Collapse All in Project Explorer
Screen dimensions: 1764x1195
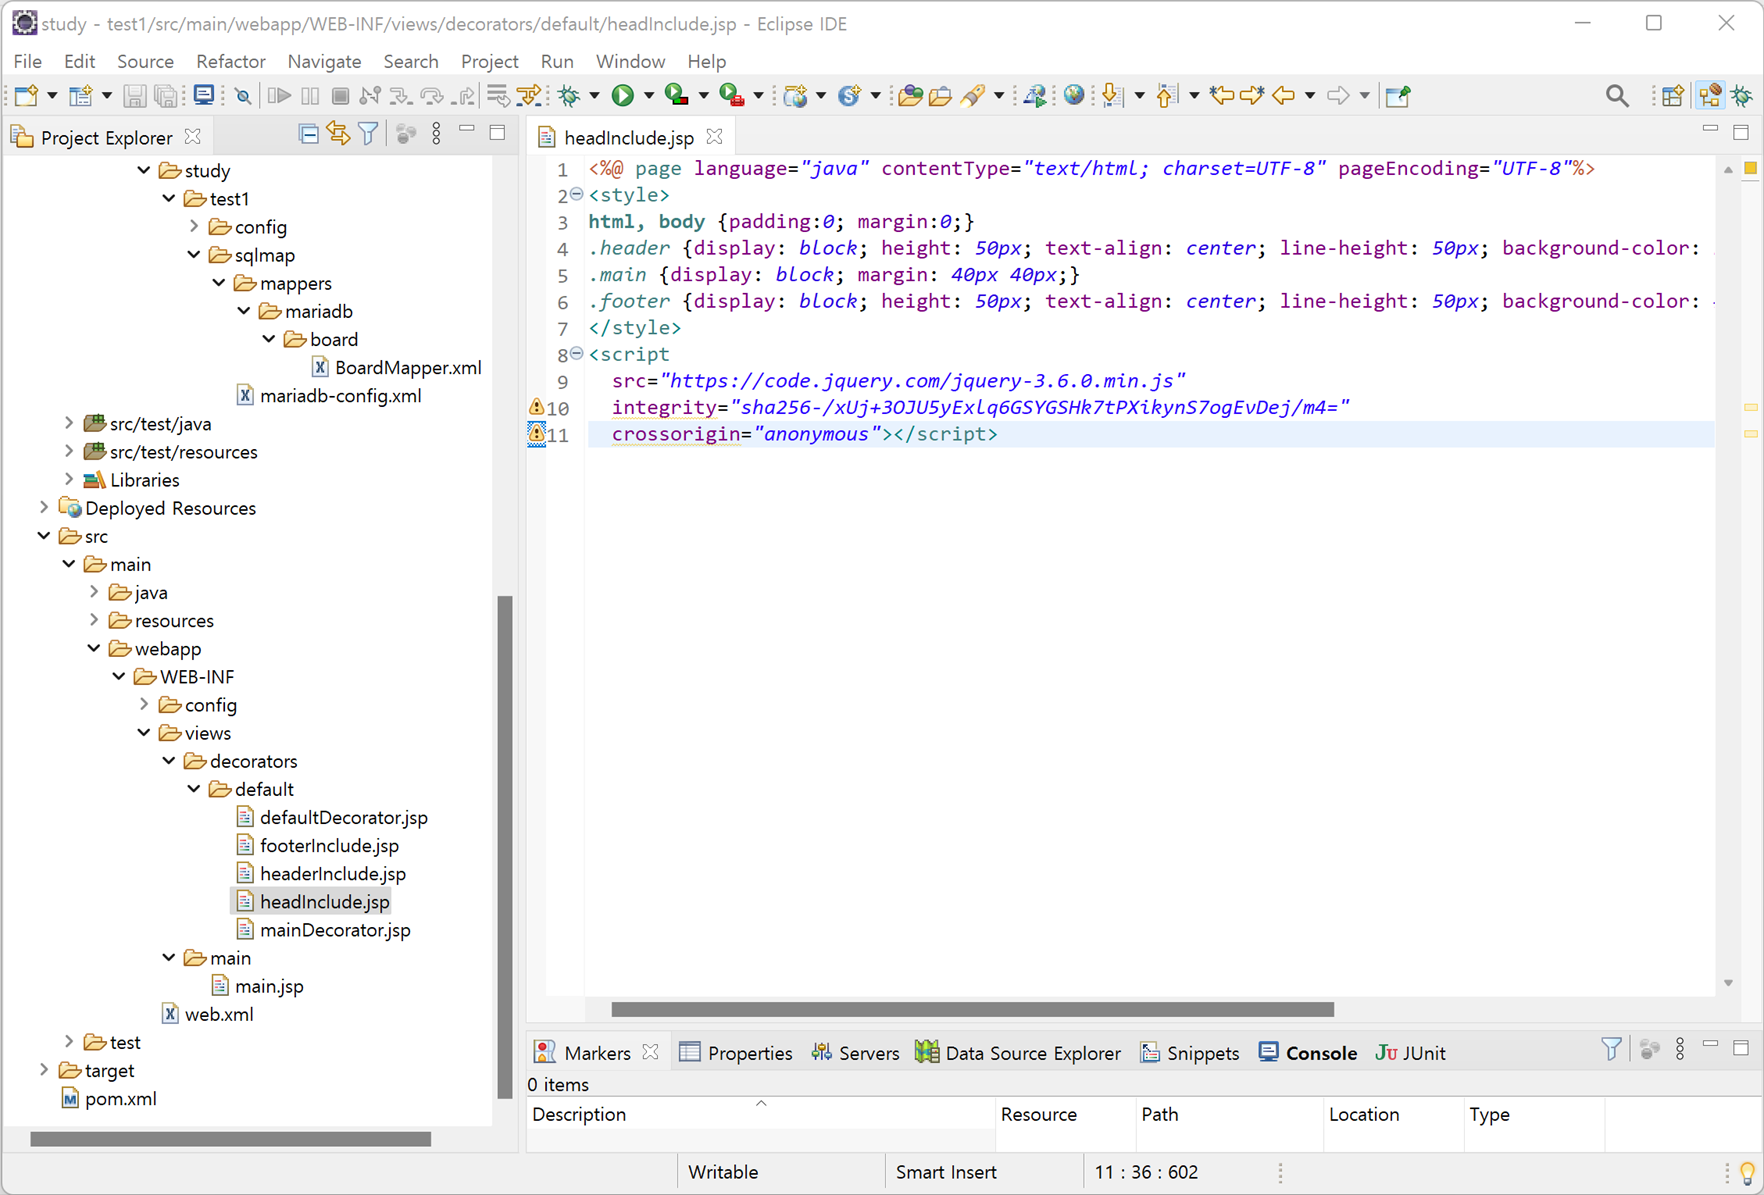[x=308, y=134]
